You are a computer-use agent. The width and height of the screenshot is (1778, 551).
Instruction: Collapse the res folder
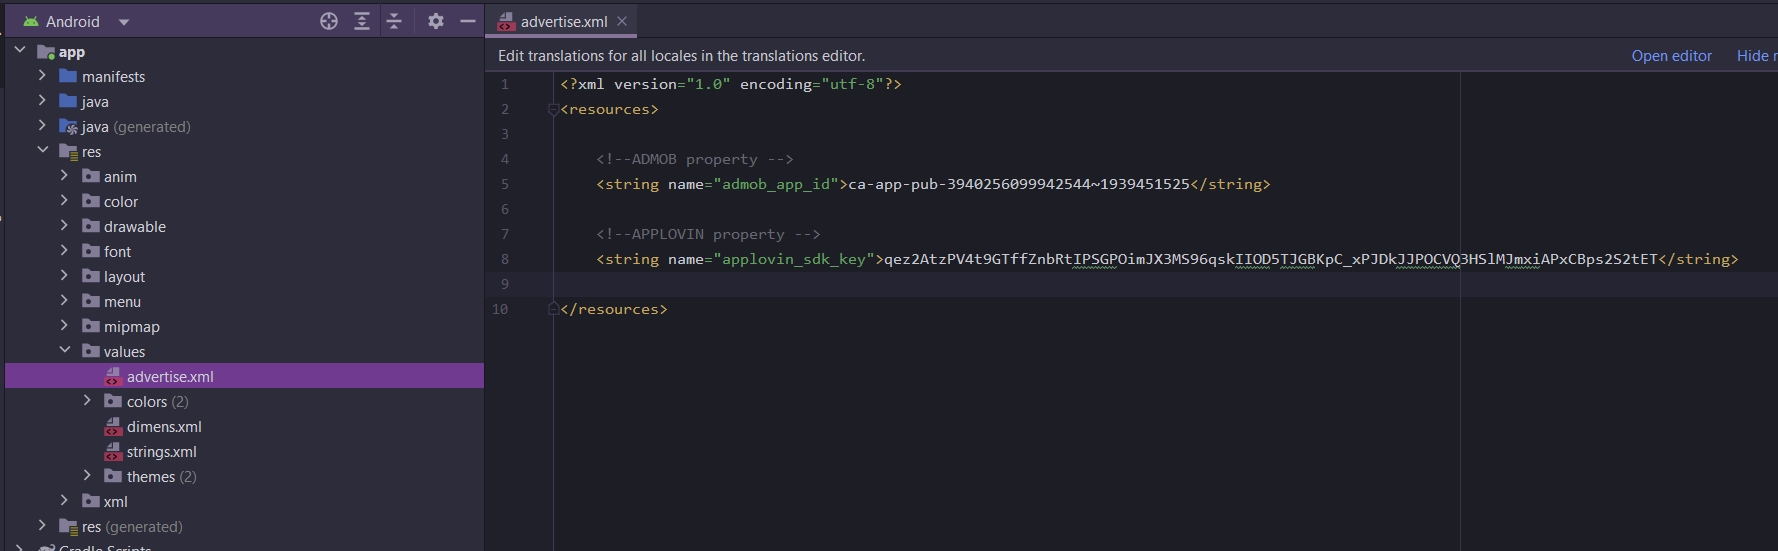[42, 151]
